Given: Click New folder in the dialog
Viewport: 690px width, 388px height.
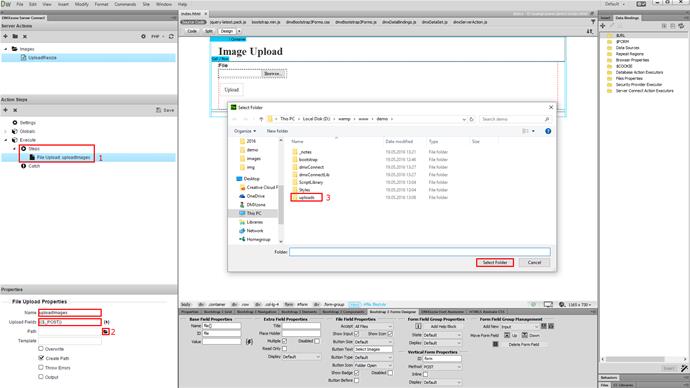Looking at the screenshot, I should tap(277, 131).
